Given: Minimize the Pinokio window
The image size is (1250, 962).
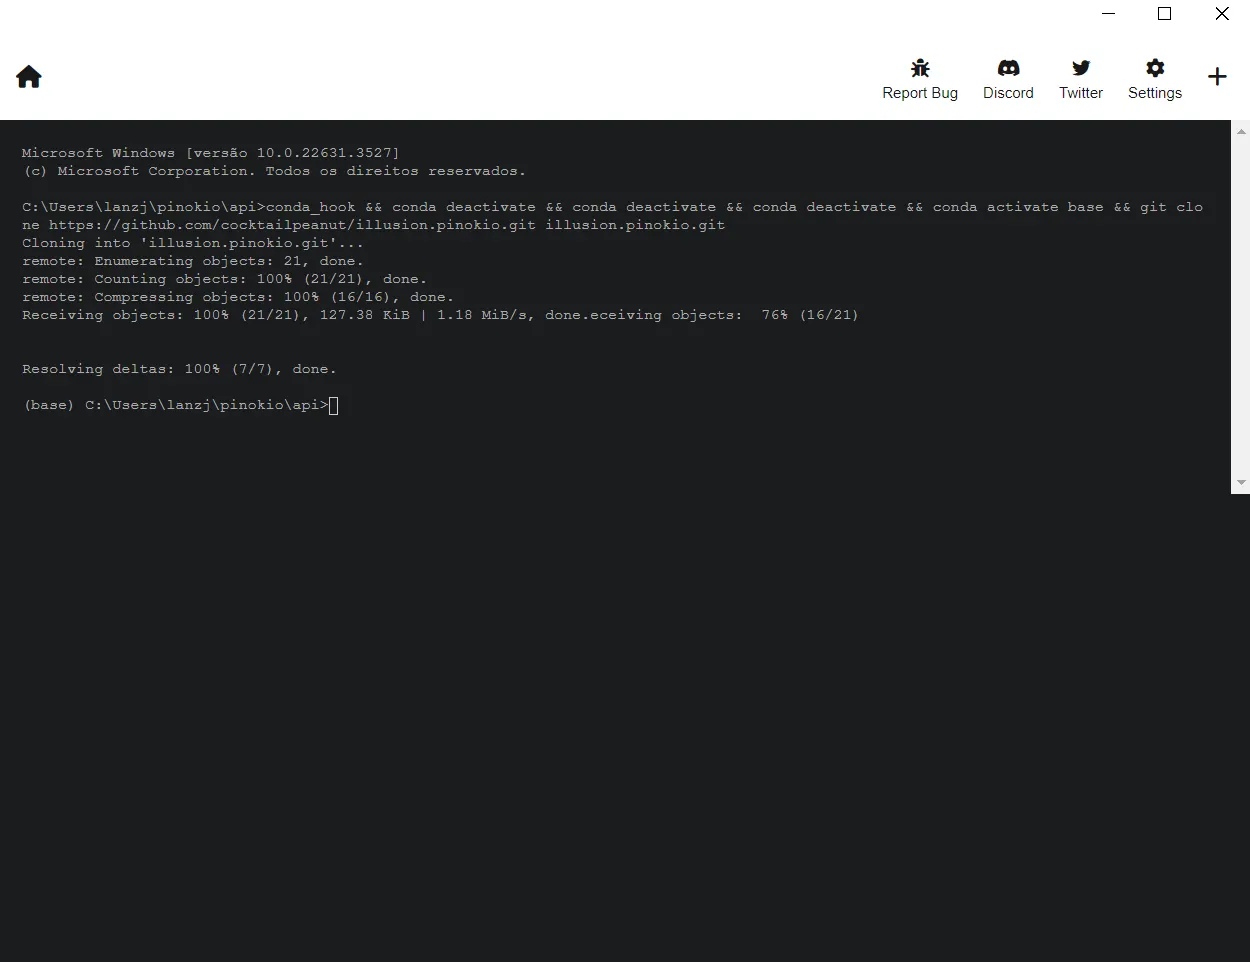Looking at the screenshot, I should pyautogui.click(x=1108, y=14).
